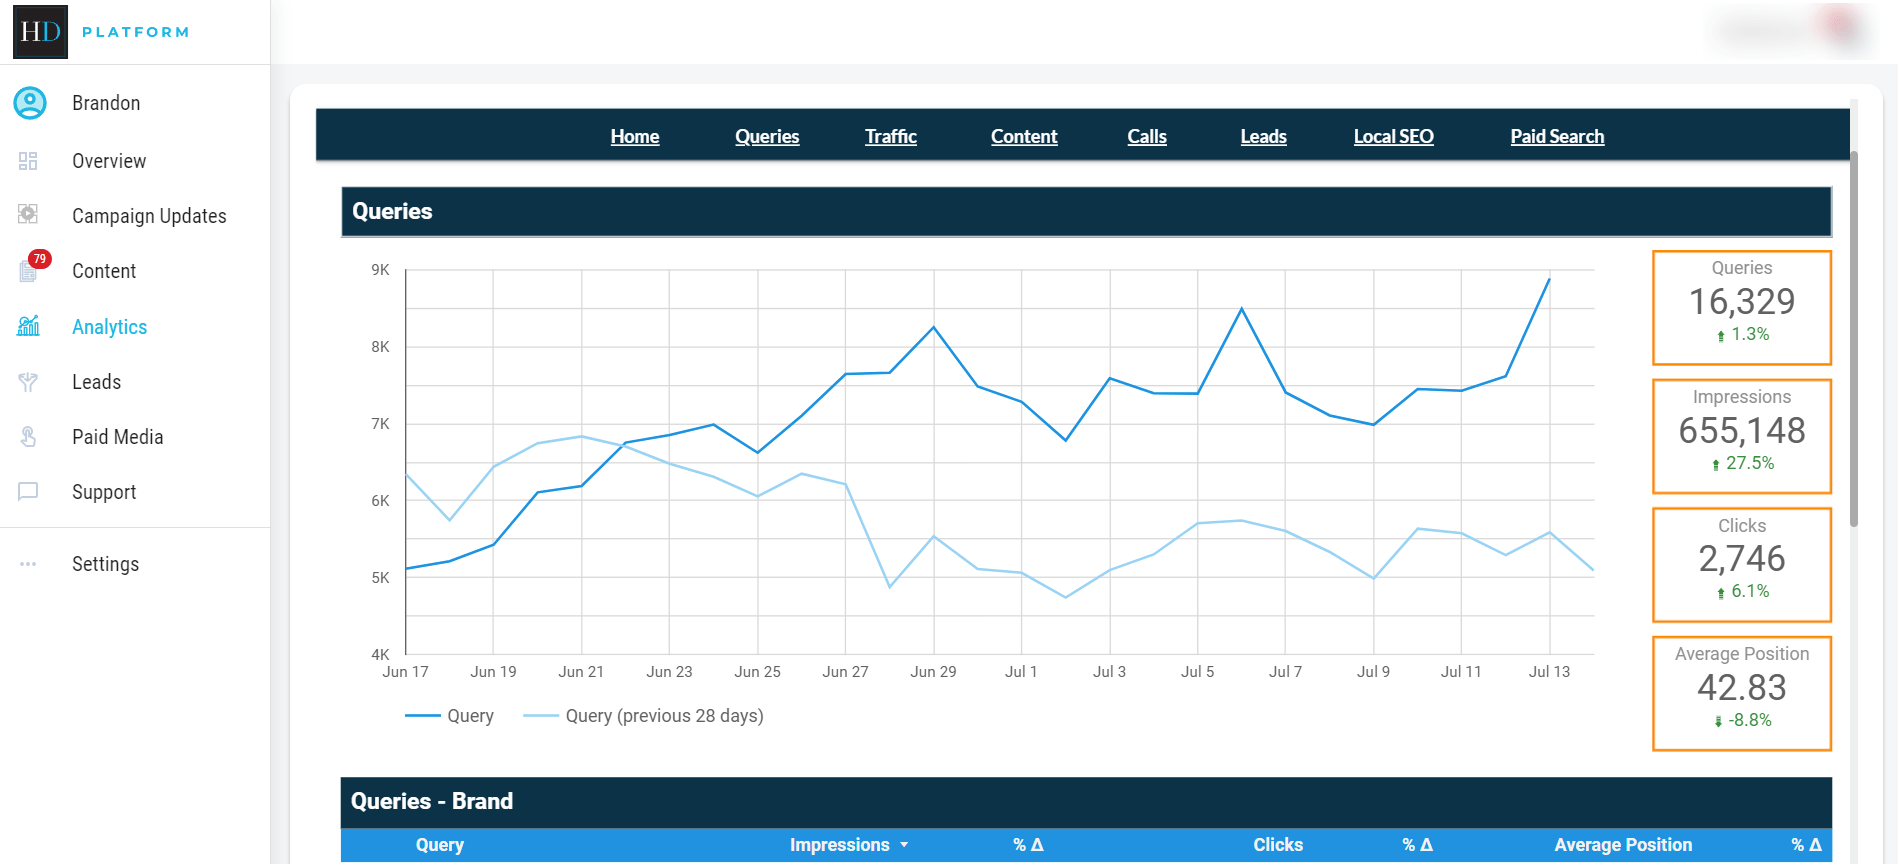Click the Settings ellipsis icon

[x=28, y=564]
